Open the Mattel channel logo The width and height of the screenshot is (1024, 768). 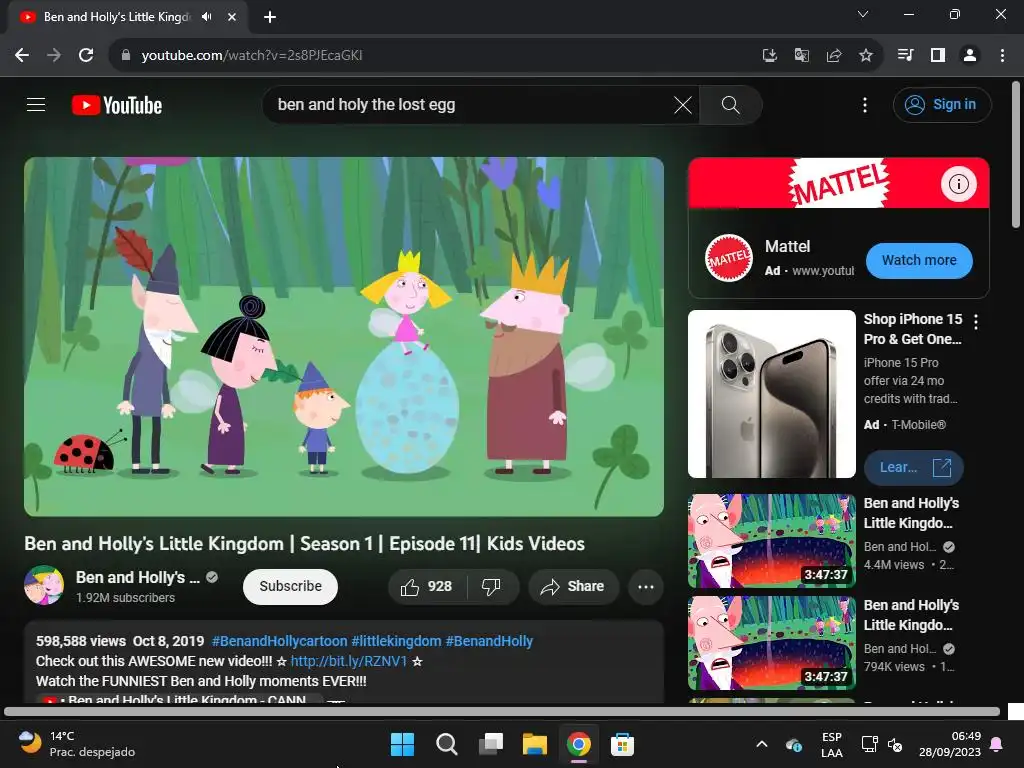pos(729,258)
